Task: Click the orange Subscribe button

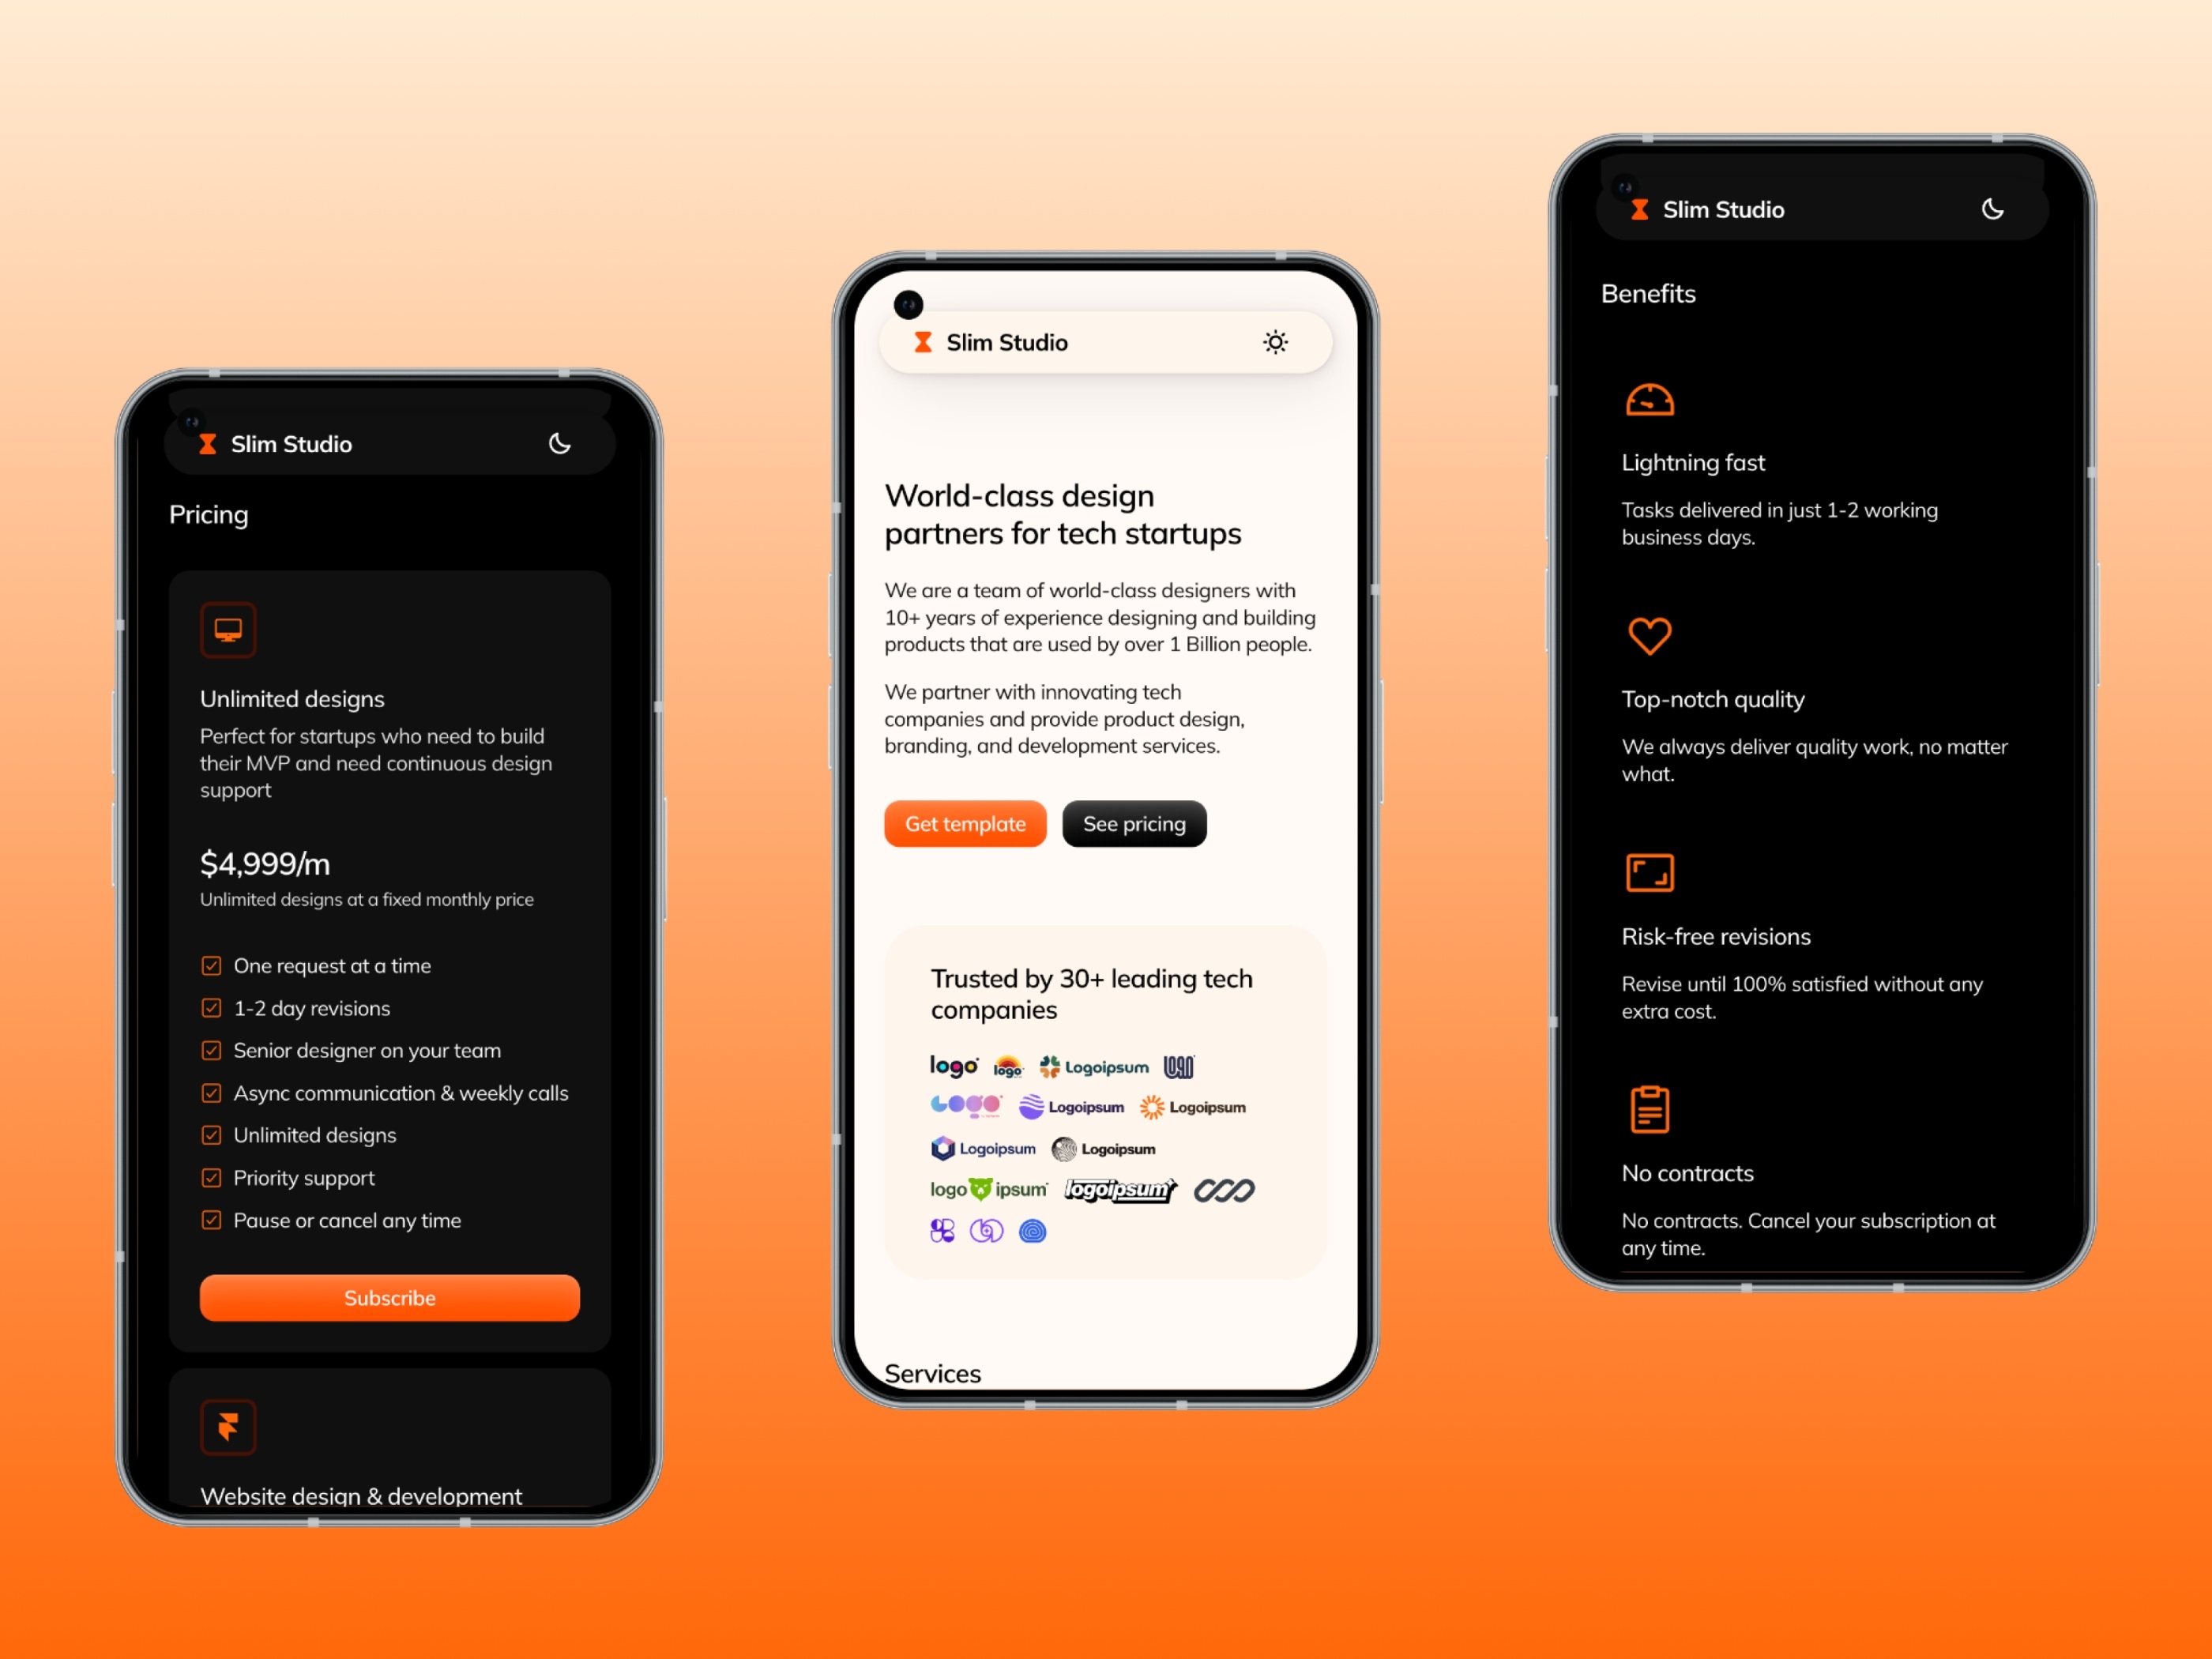Action: [x=392, y=1298]
